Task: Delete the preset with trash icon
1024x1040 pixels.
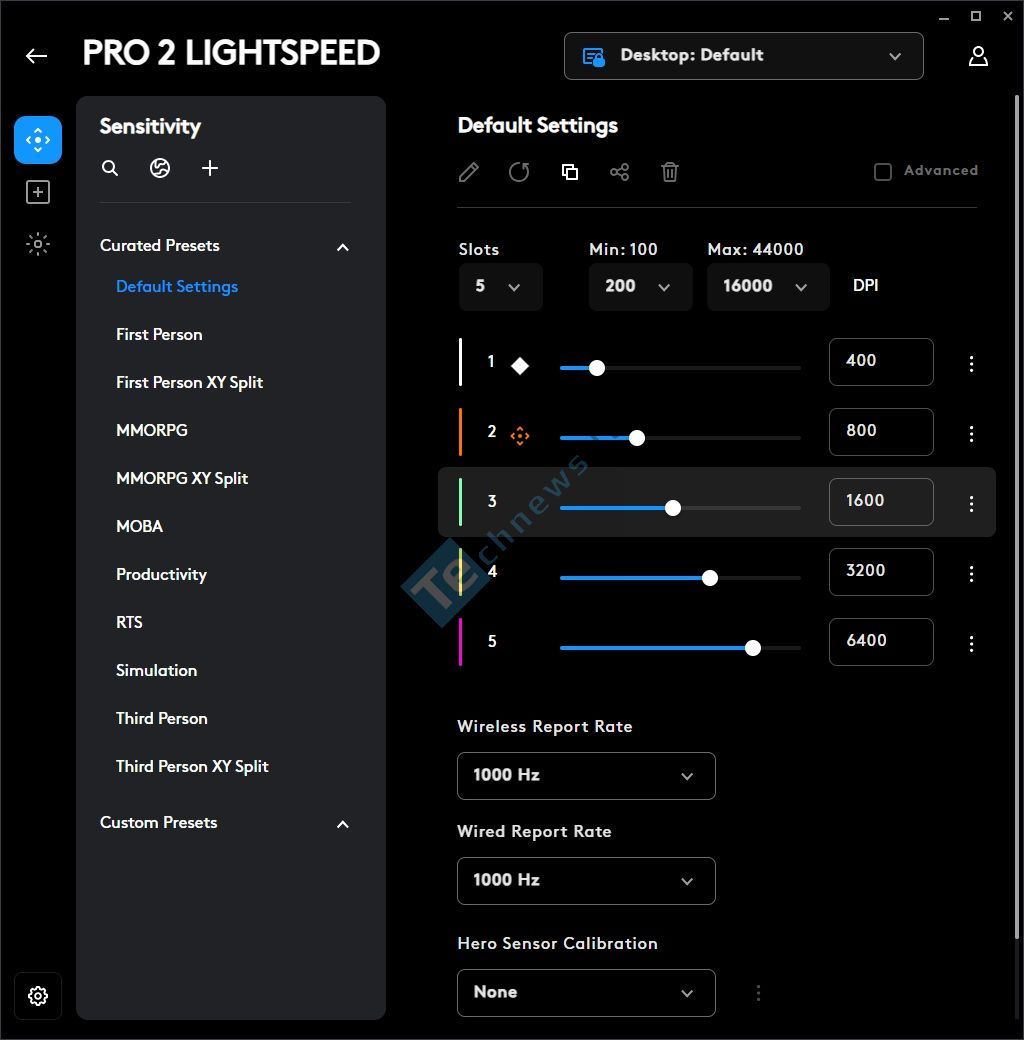Action: pos(670,172)
